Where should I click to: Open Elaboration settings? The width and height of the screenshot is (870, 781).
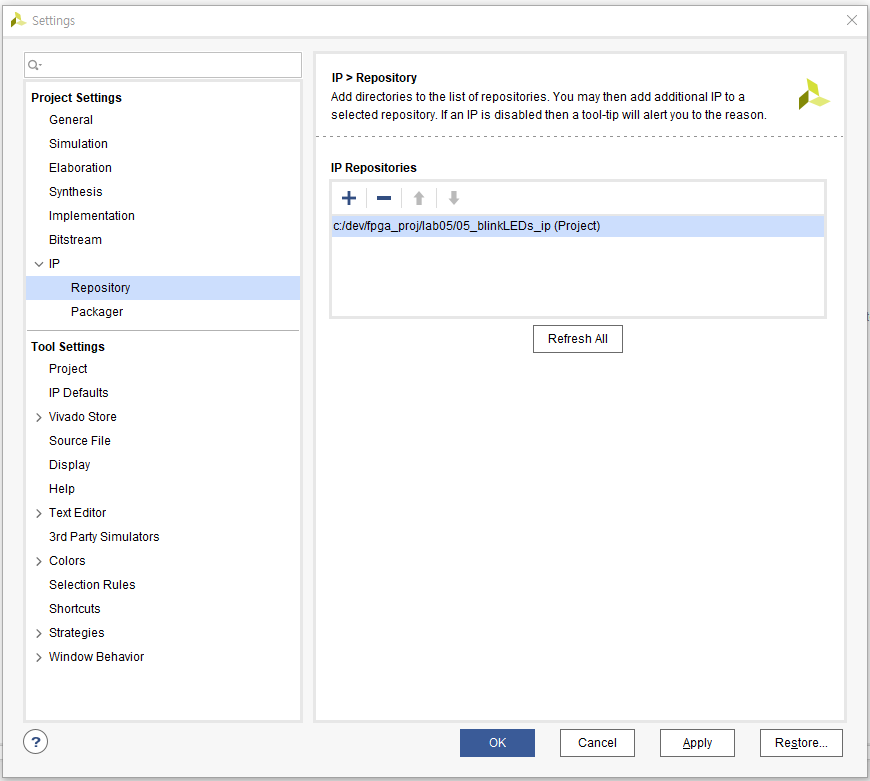click(80, 168)
